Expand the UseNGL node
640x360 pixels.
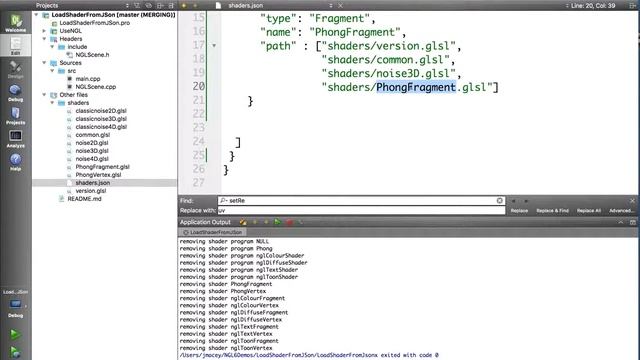click(44, 31)
